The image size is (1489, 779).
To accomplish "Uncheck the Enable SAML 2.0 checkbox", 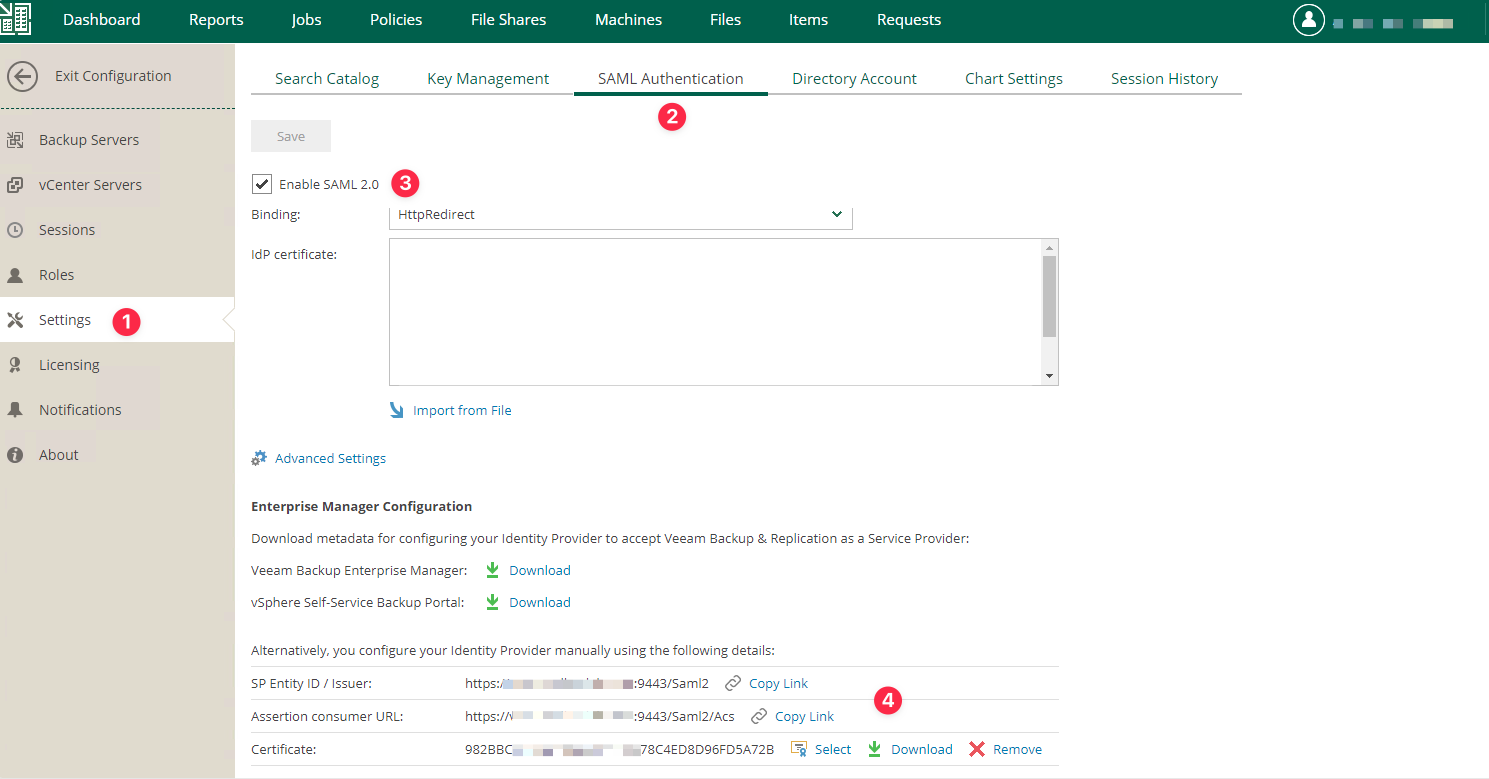I will tap(262, 184).
